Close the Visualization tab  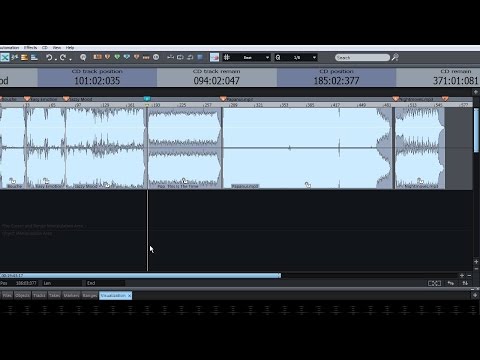click(129, 296)
